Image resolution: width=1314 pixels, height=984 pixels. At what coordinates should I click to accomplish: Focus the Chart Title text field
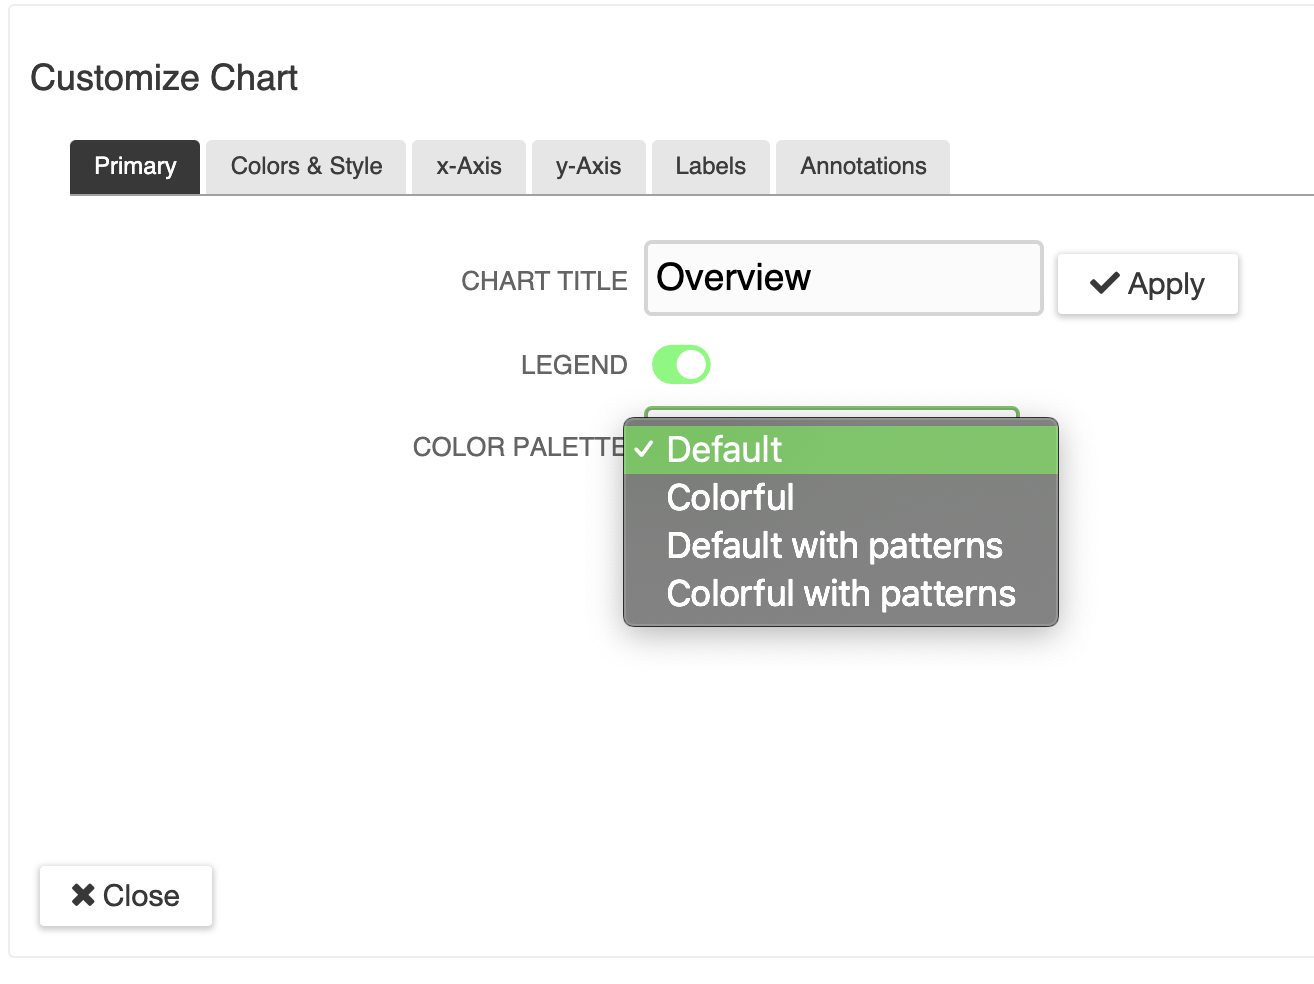(x=843, y=278)
